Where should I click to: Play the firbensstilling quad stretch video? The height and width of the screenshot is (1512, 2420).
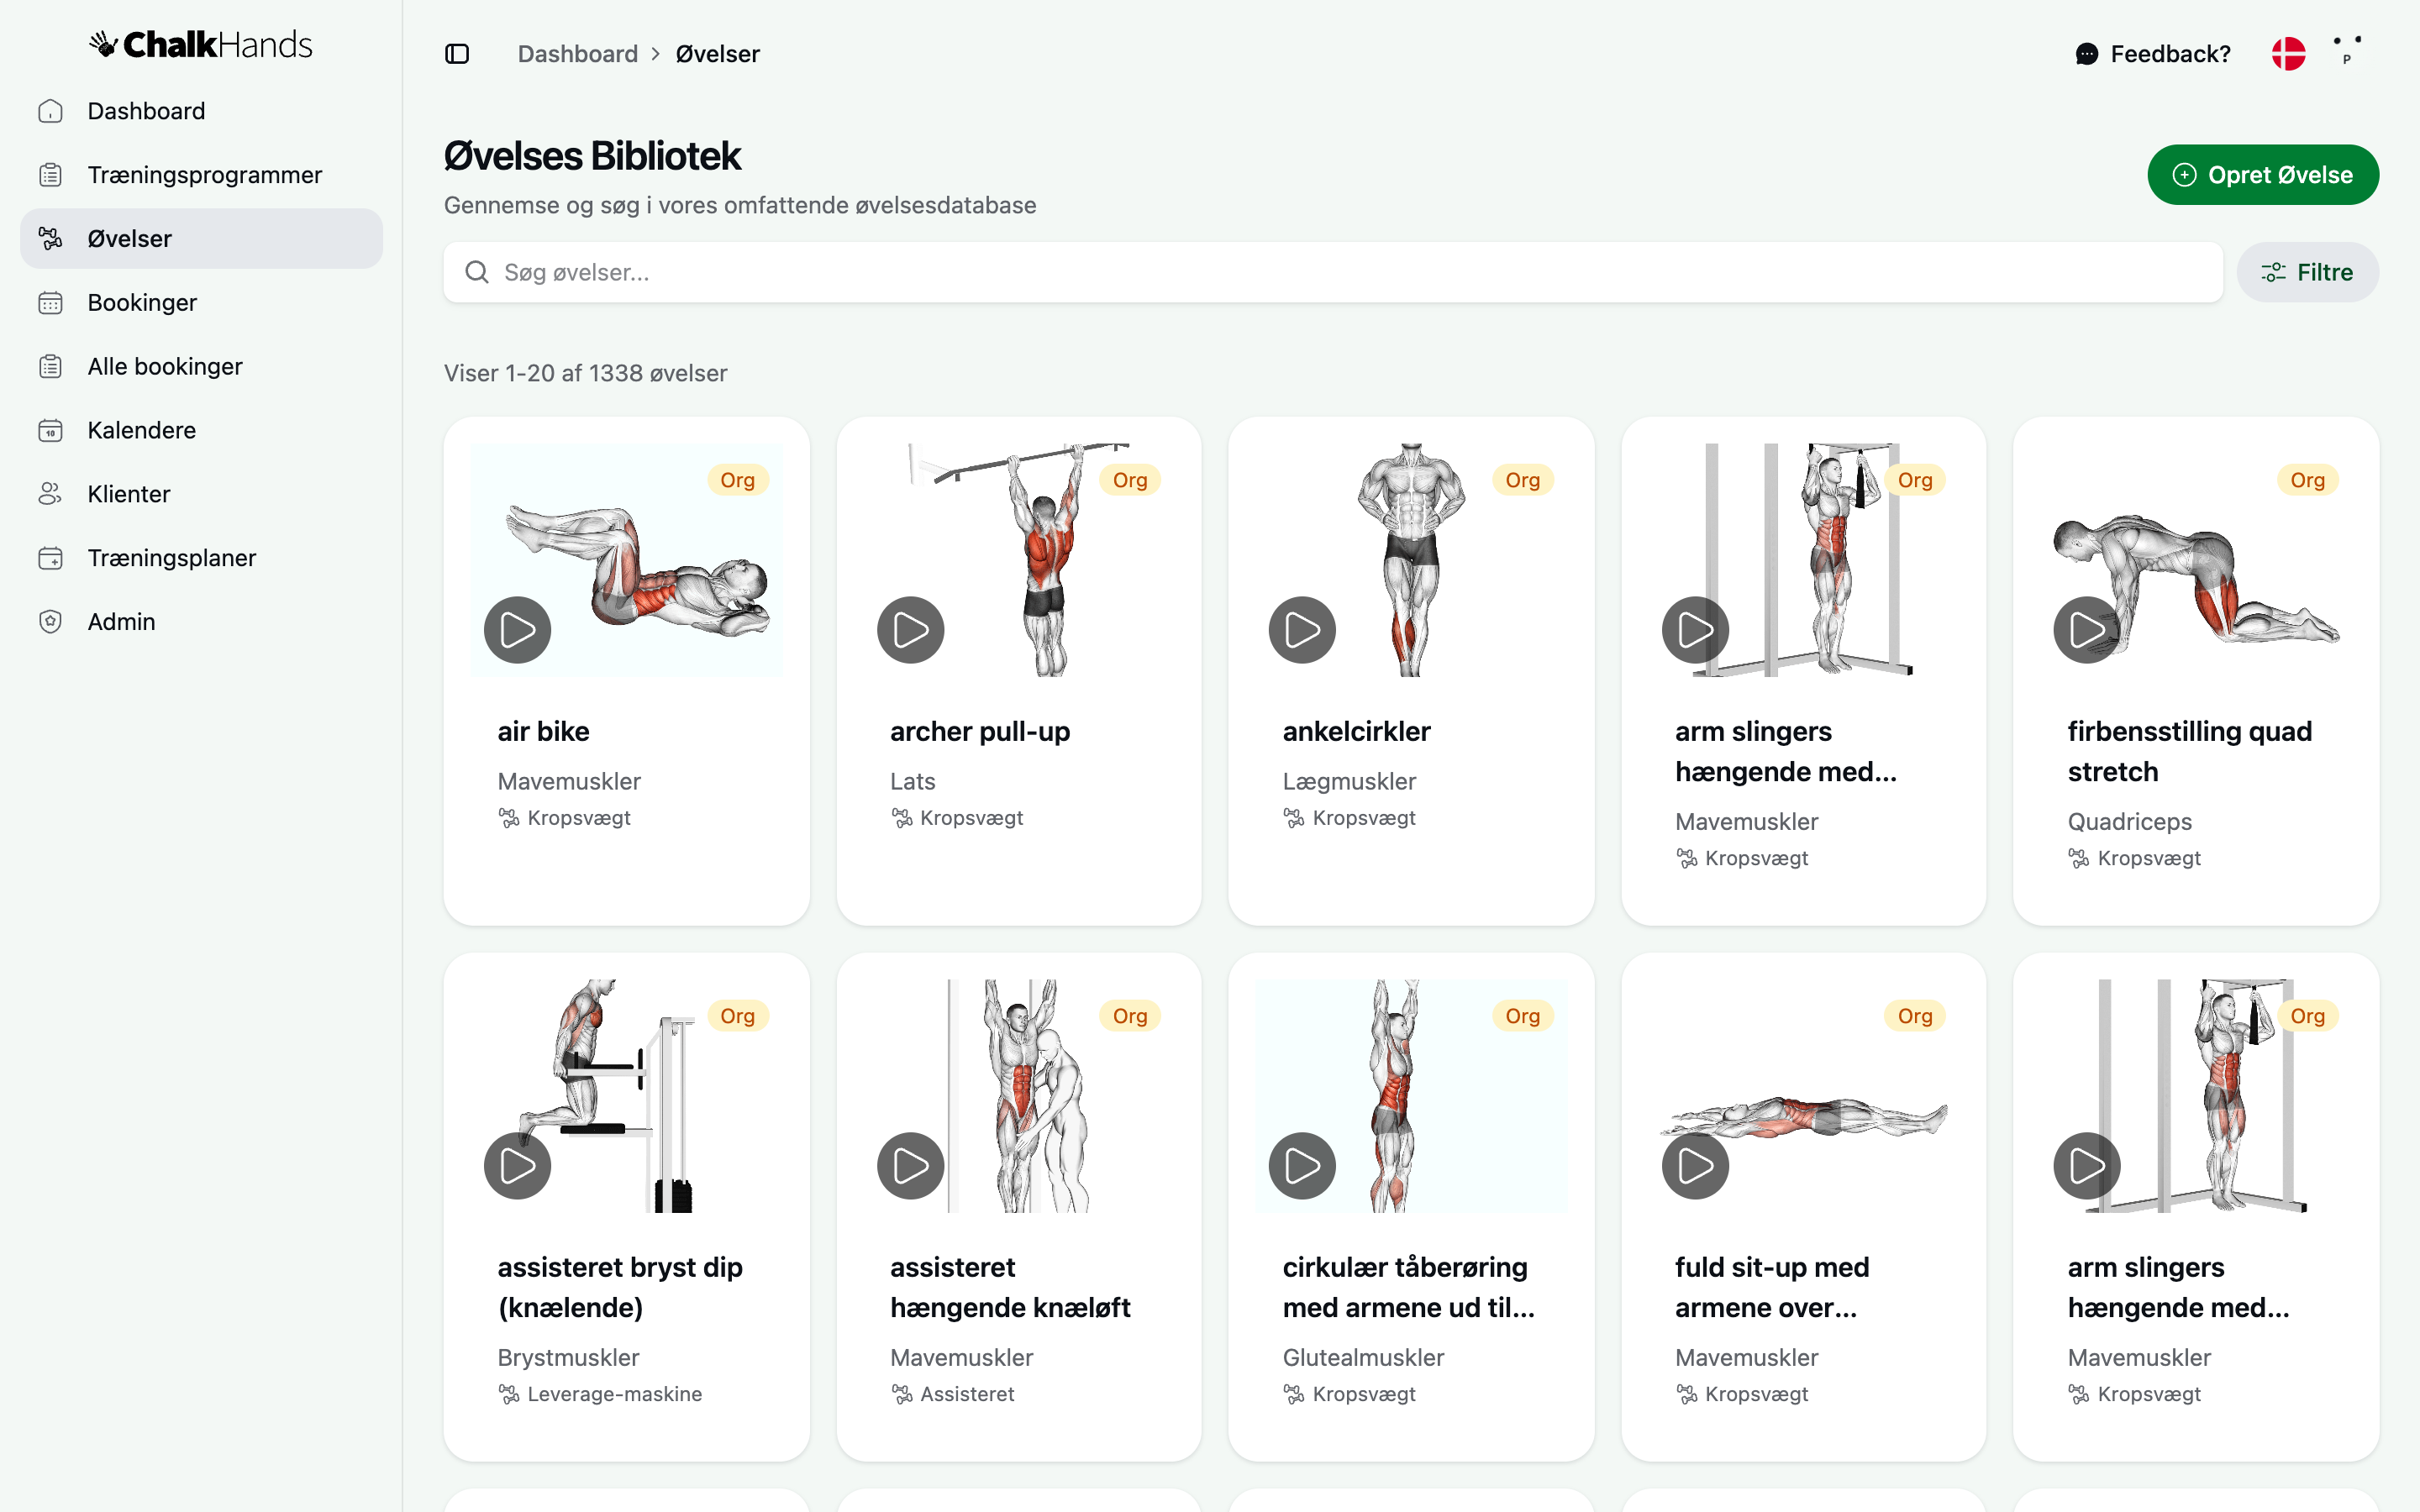(2087, 630)
